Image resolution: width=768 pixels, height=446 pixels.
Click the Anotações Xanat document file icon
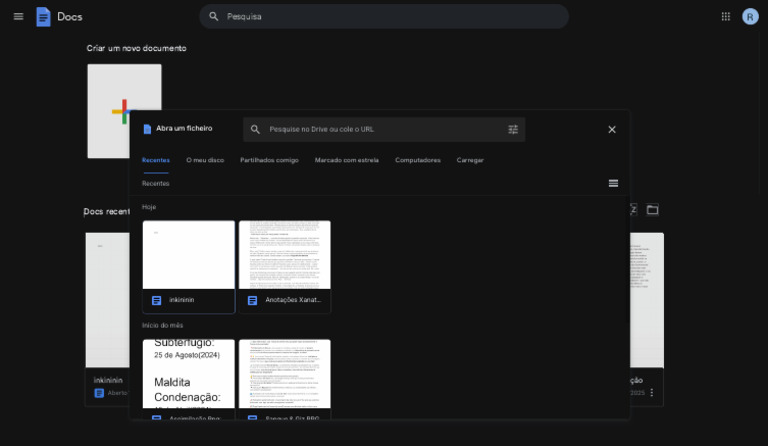pyautogui.click(x=252, y=301)
